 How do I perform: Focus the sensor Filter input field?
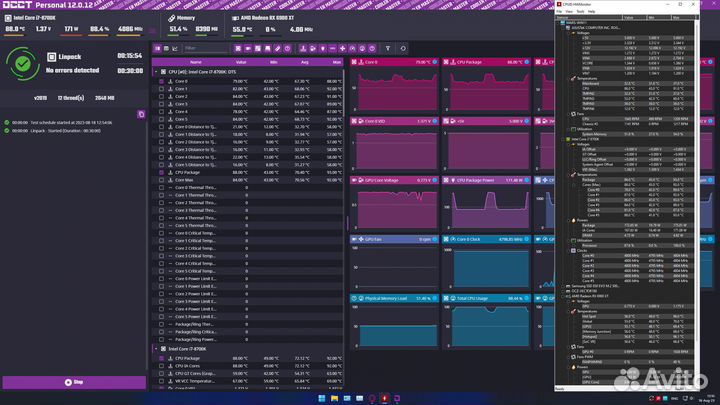point(205,48)
